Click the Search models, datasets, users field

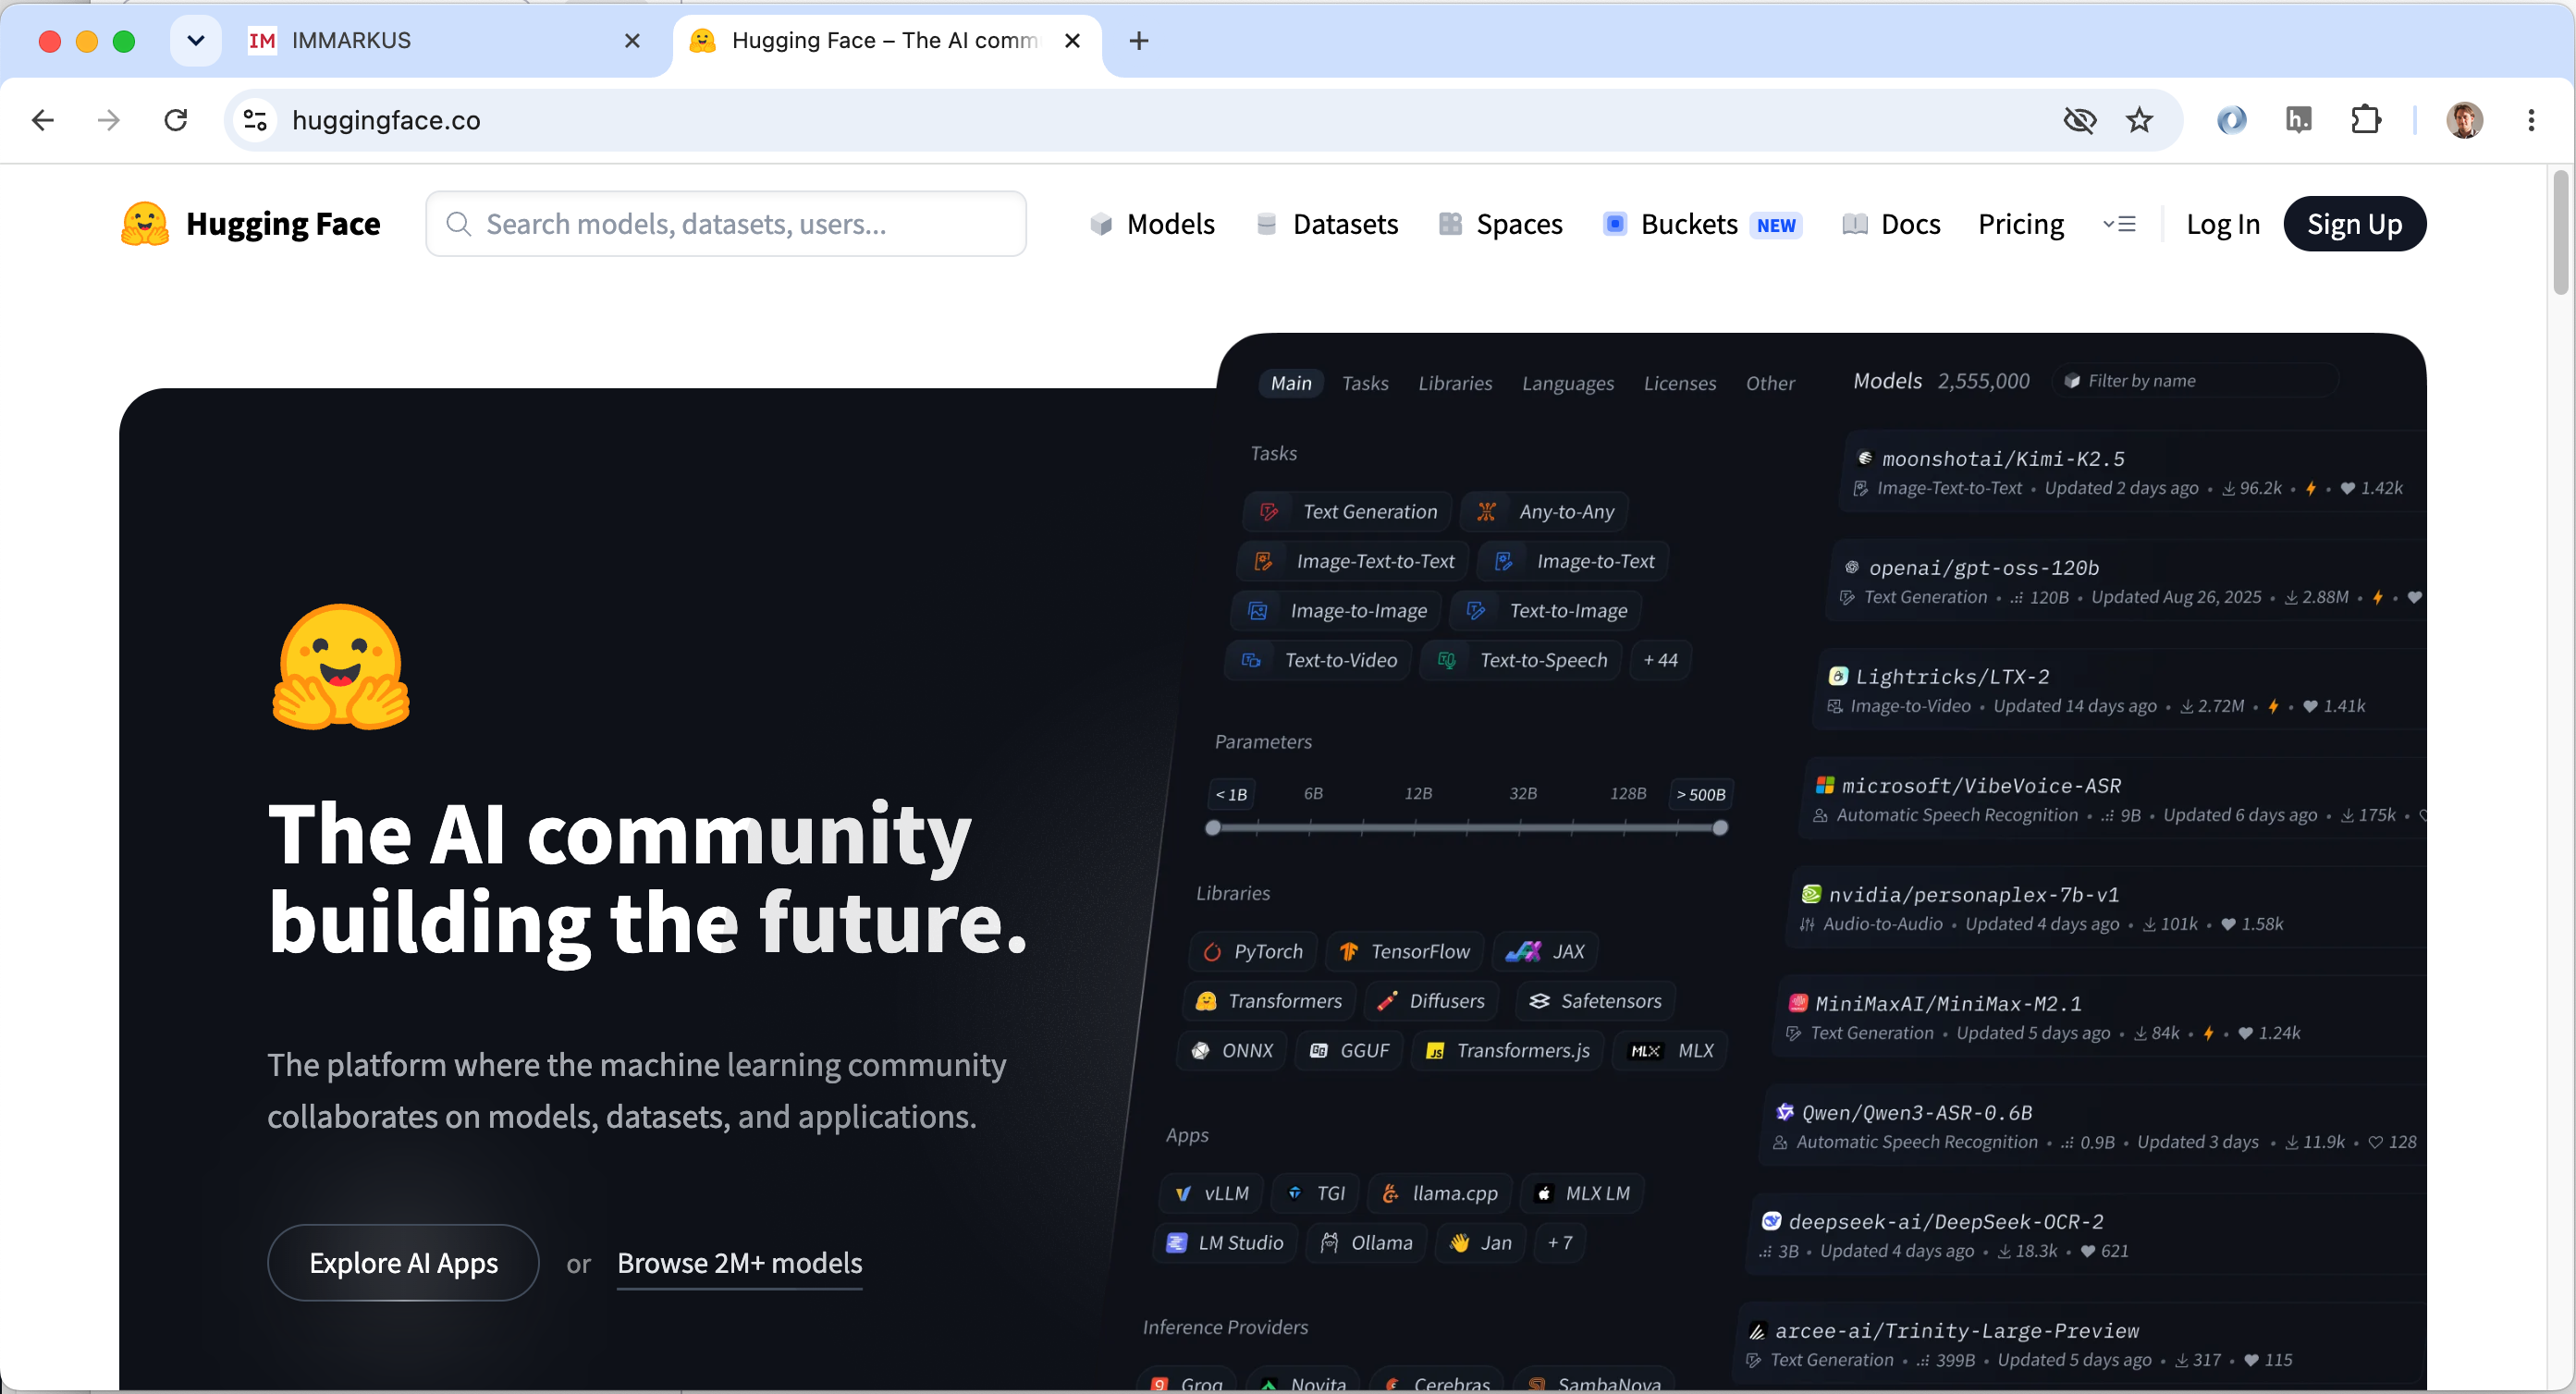(726, 224)
